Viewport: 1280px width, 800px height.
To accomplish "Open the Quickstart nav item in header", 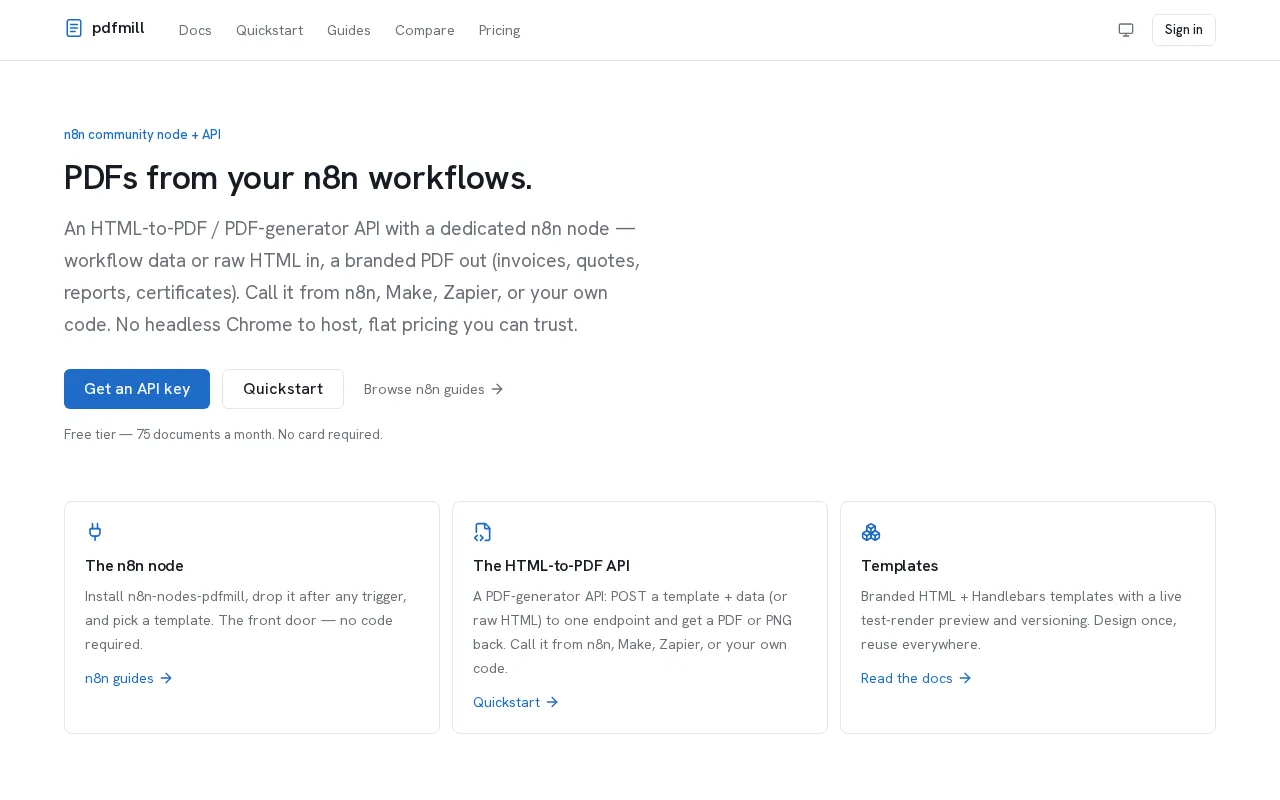I will click(269, 30).
